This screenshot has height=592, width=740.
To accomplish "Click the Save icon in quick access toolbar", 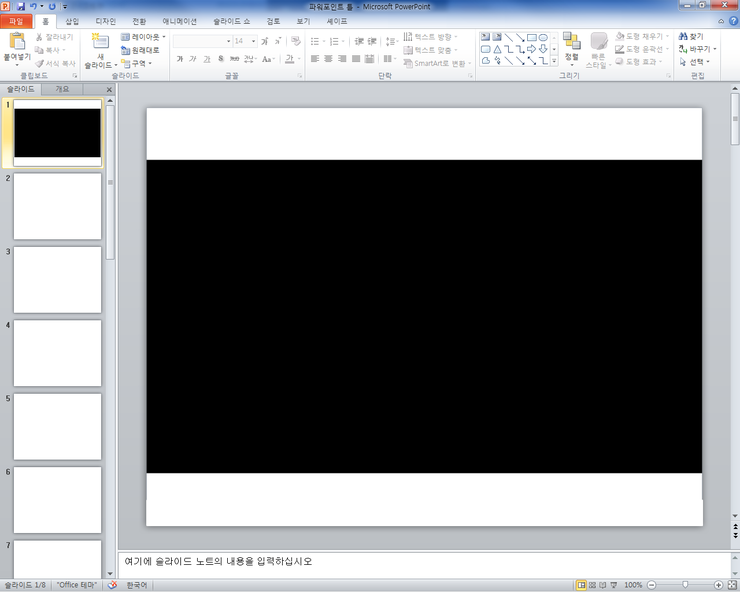I will pyautogui.click(x=21, y=6).
